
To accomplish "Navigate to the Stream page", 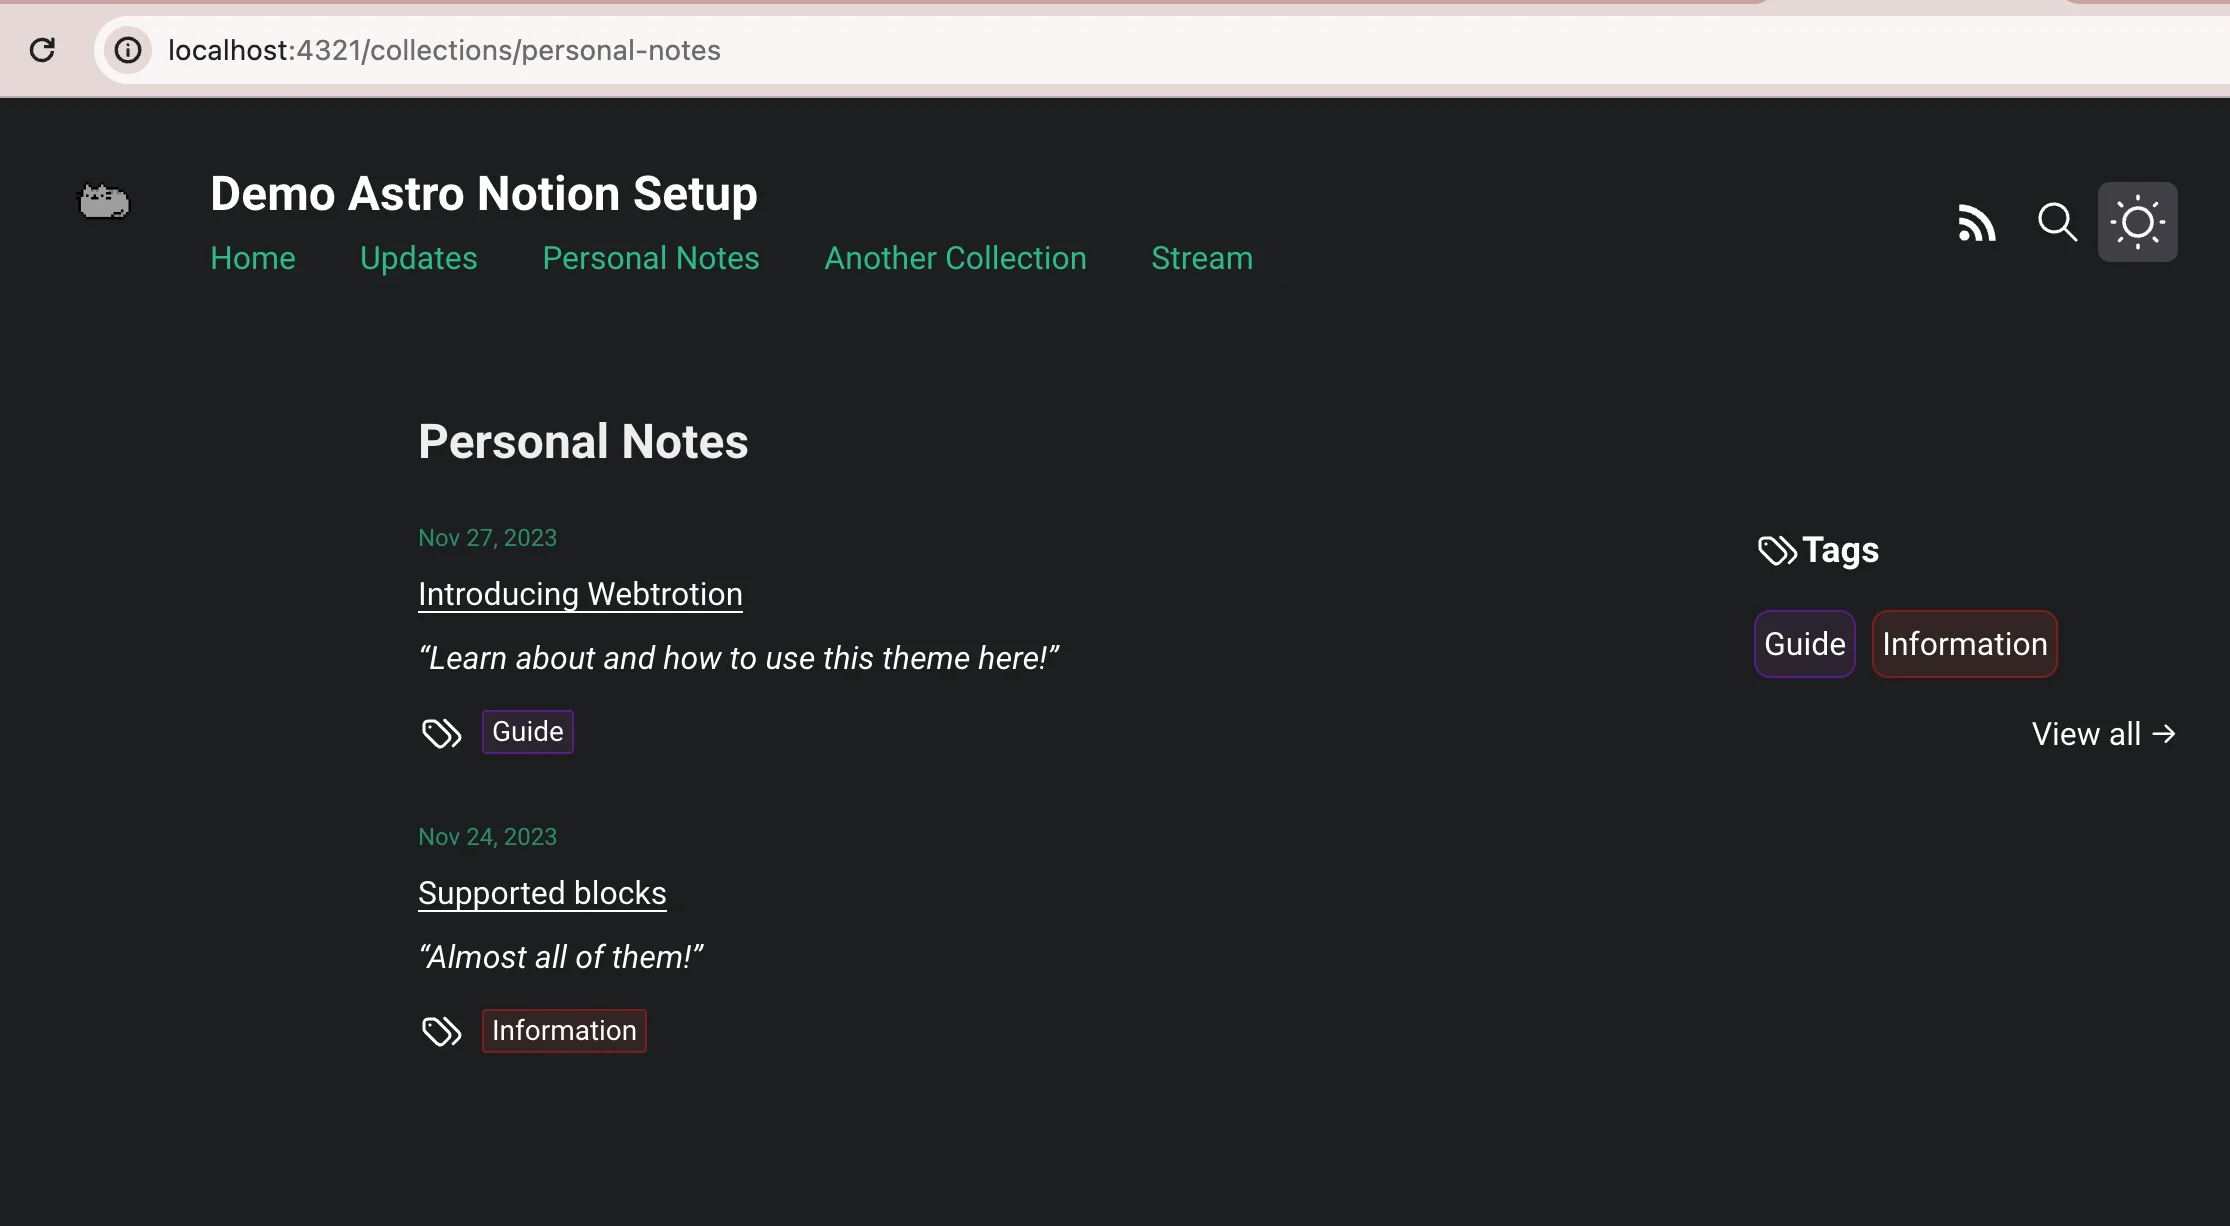I will pyautogui.click(x=1201, y=258).
